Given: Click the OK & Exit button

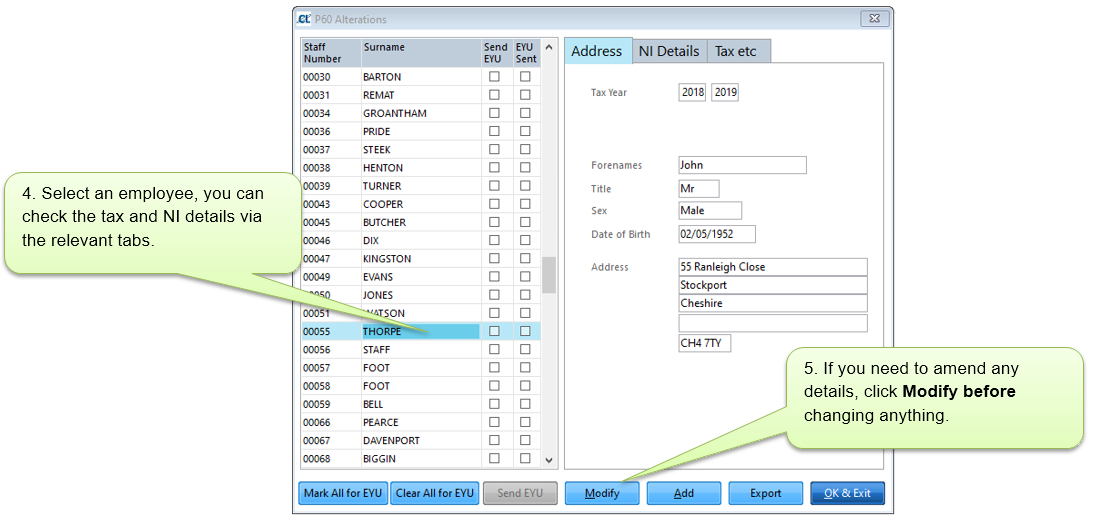Looking at the screenshot, I should point(846,494).
